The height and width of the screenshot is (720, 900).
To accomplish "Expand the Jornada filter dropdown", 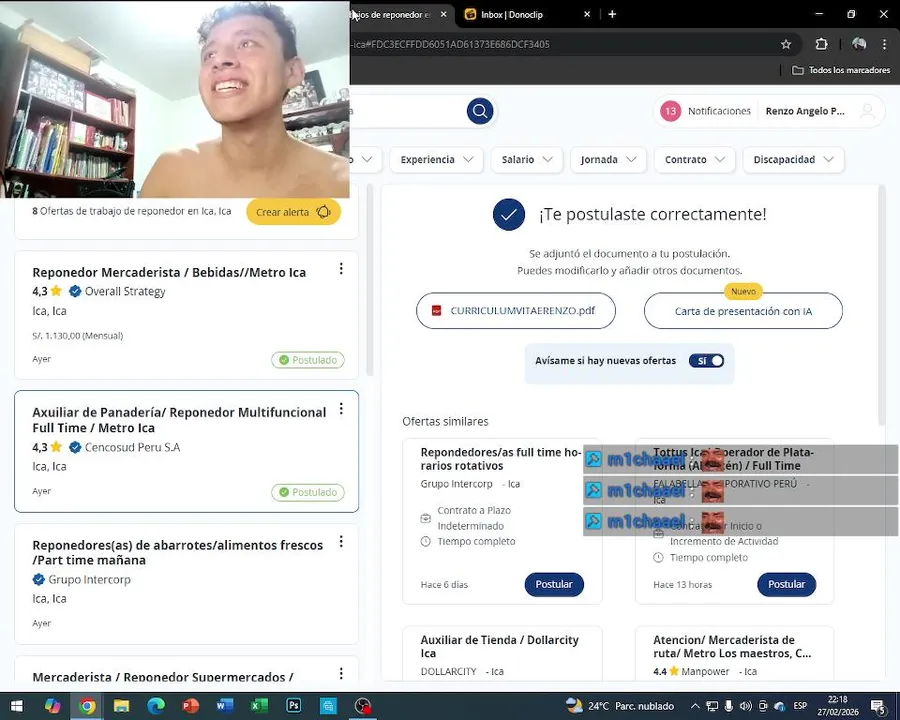I will click(608, 160).
